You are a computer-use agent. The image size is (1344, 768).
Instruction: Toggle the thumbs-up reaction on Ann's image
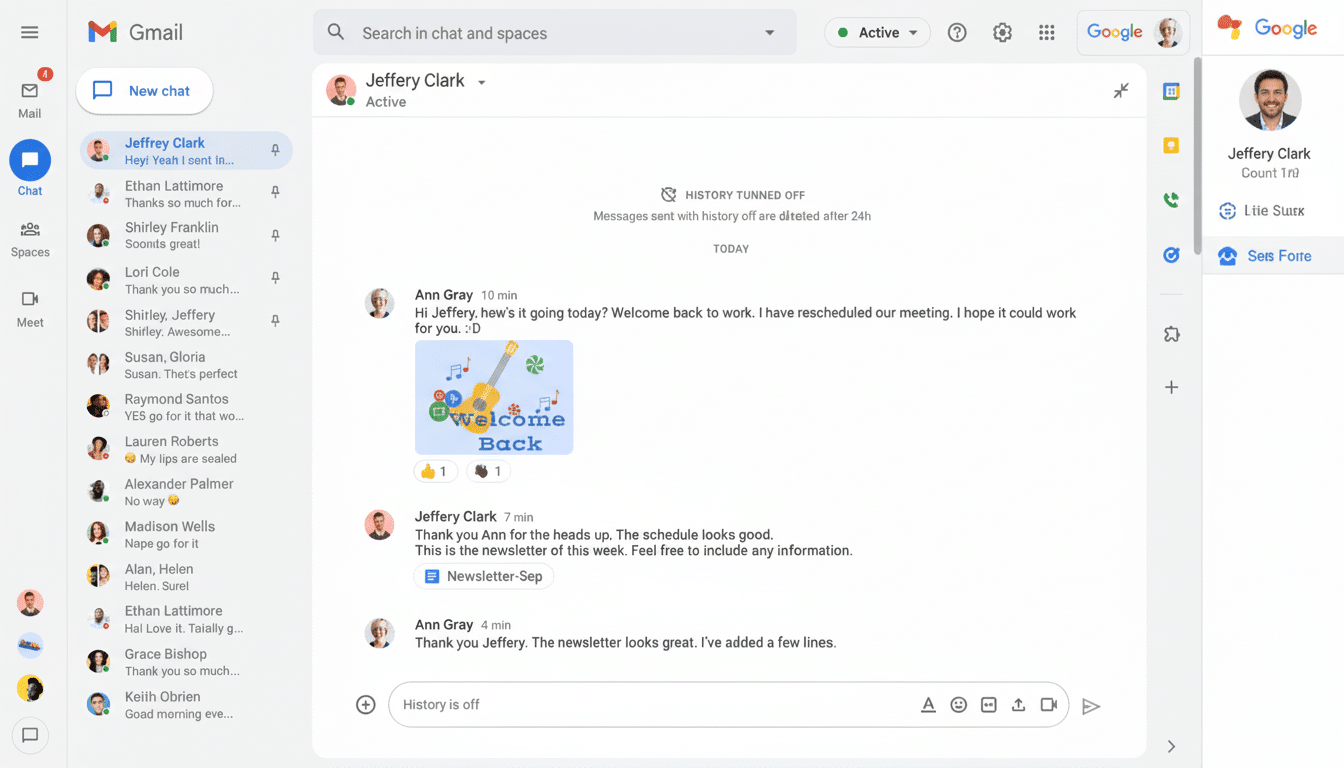point(436,470)
